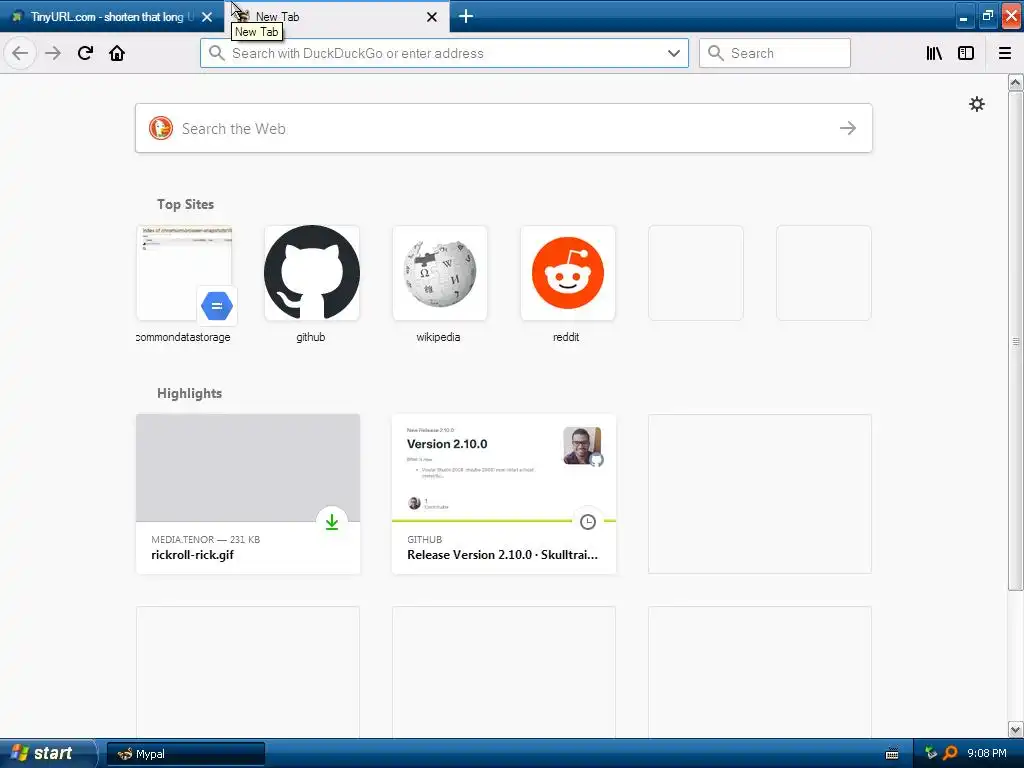Click the vertical scrollbar thumb
This screenshot has height=768, width=1024.
pos(1015,341)
